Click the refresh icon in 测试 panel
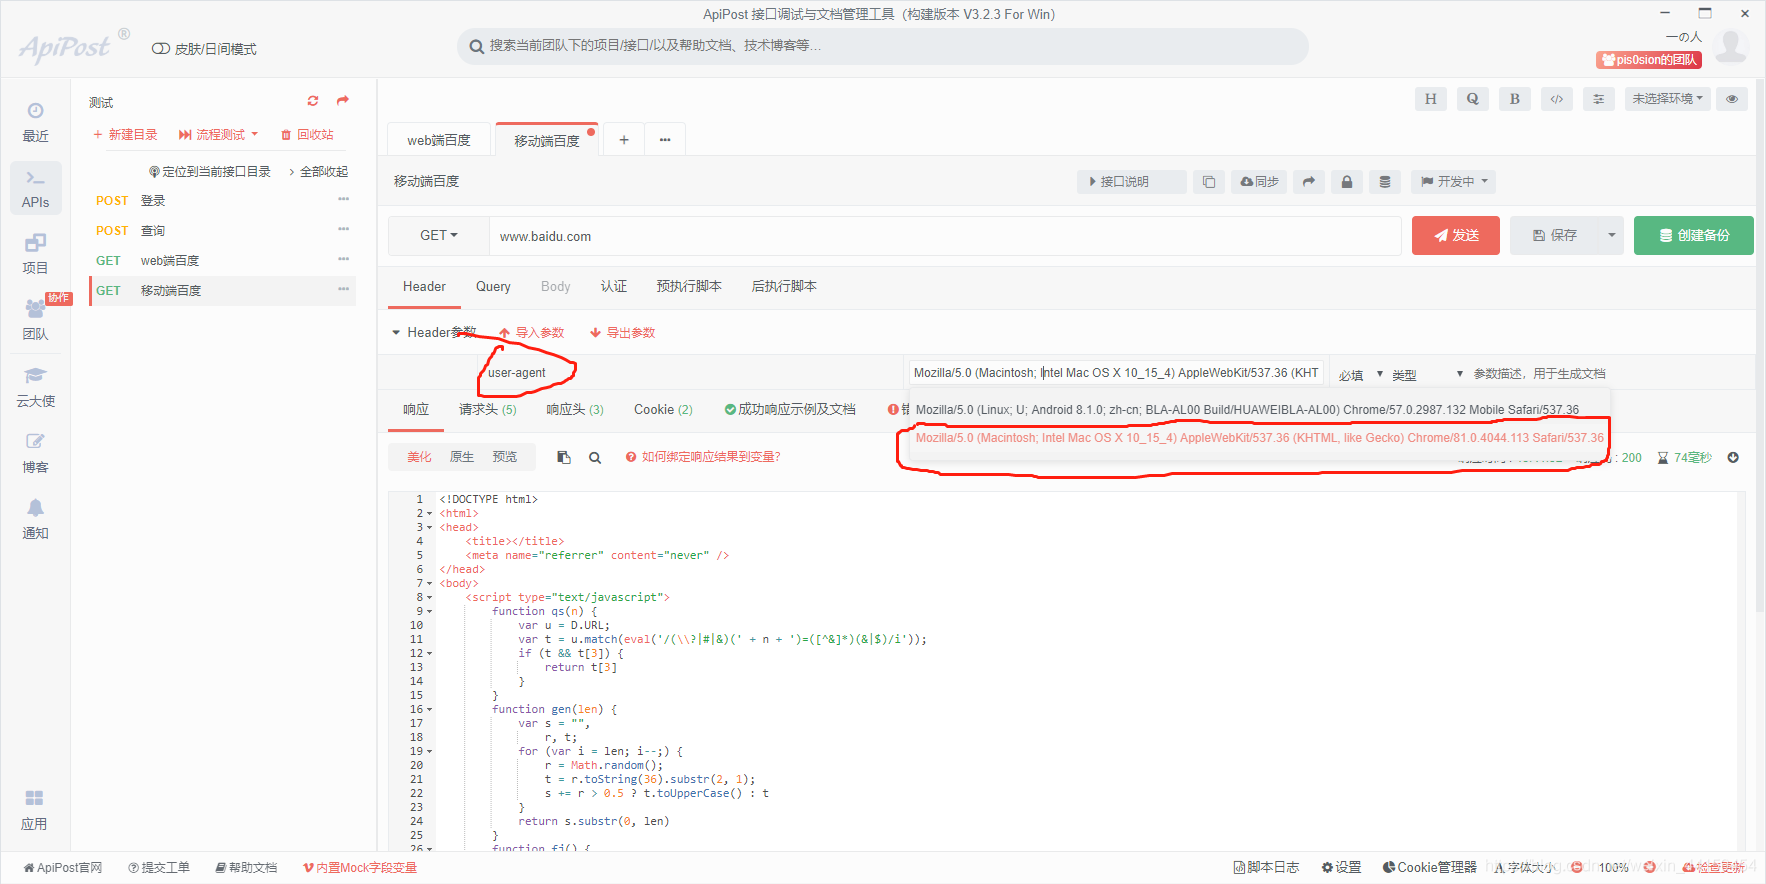Screen dimensions: 1766x884 313,101
